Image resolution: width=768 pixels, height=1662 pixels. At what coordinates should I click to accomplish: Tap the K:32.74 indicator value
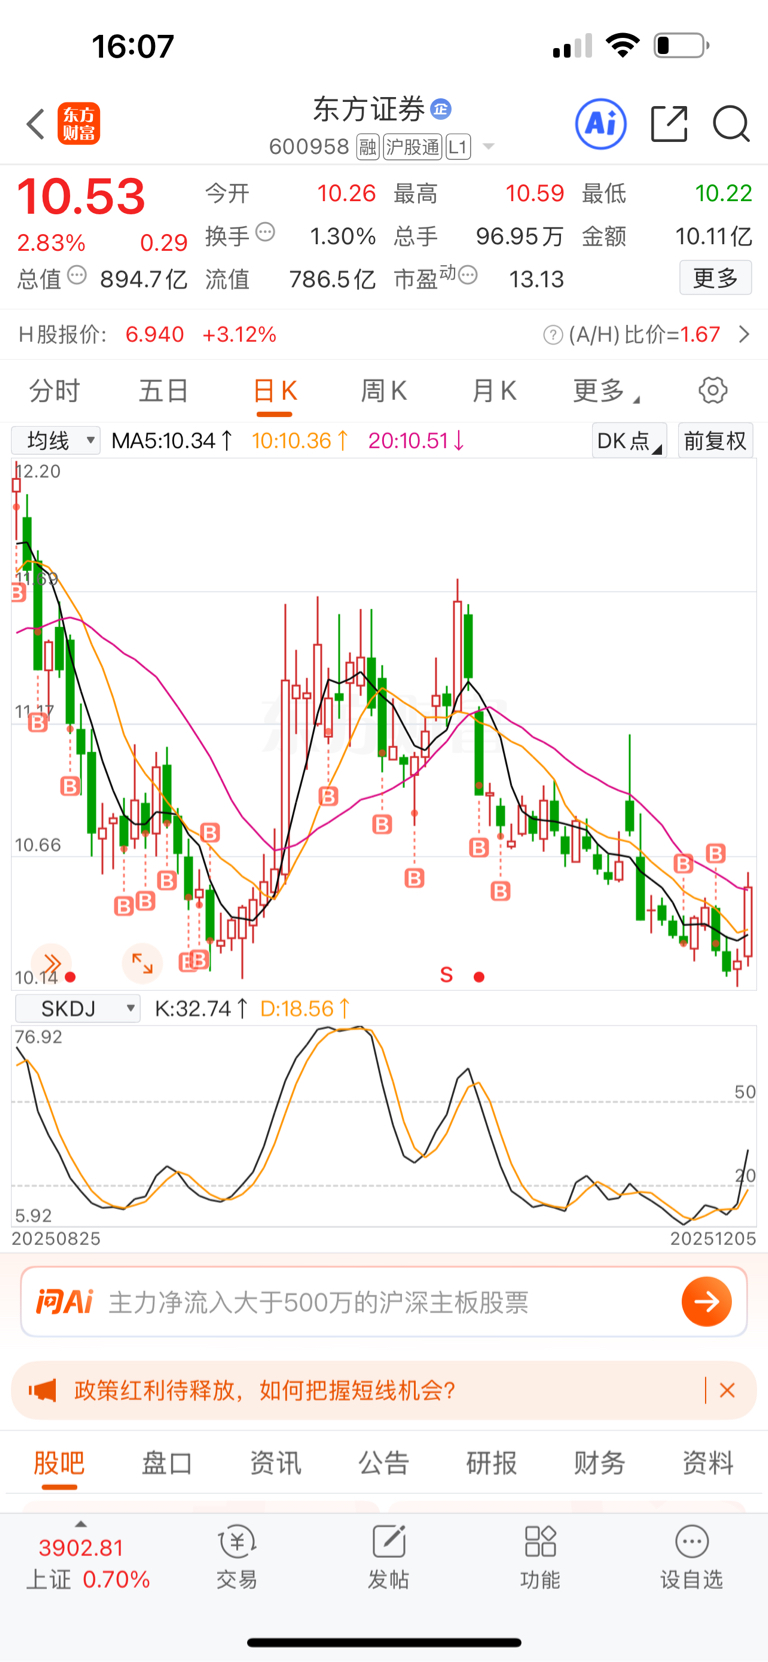[x=201, y=1009]
